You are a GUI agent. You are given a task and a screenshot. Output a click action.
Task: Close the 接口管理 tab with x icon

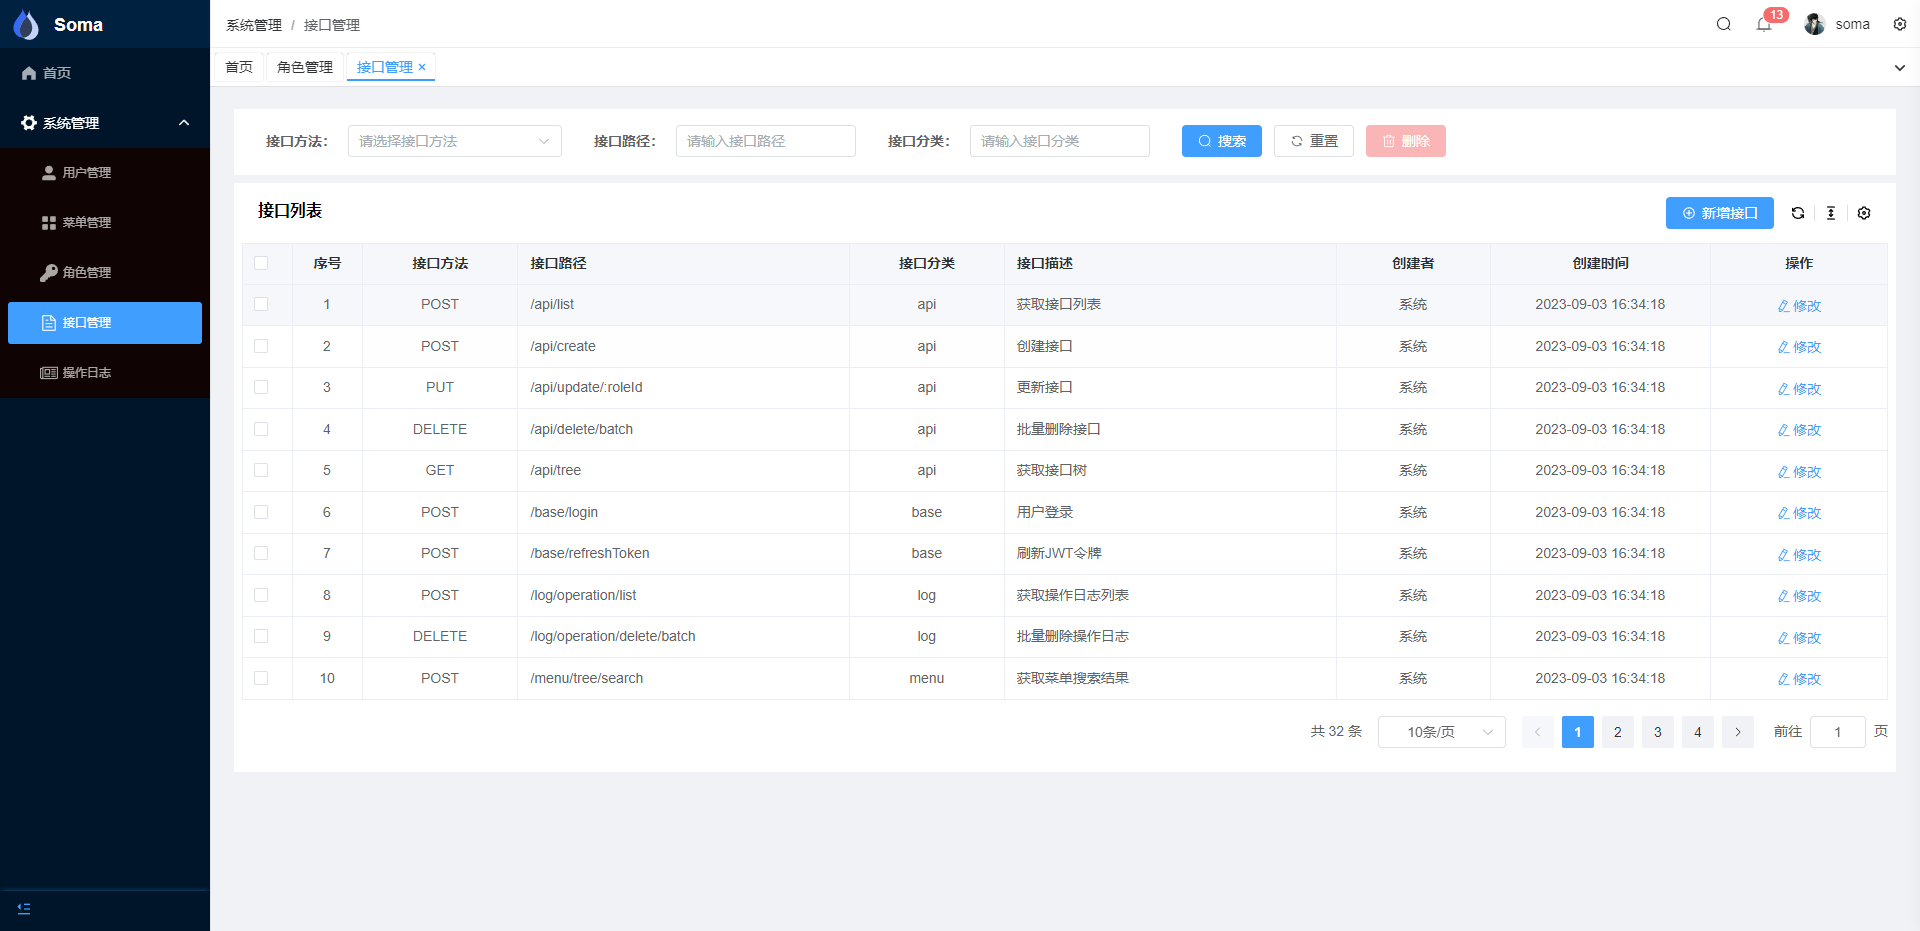click(x=422, y=67)
